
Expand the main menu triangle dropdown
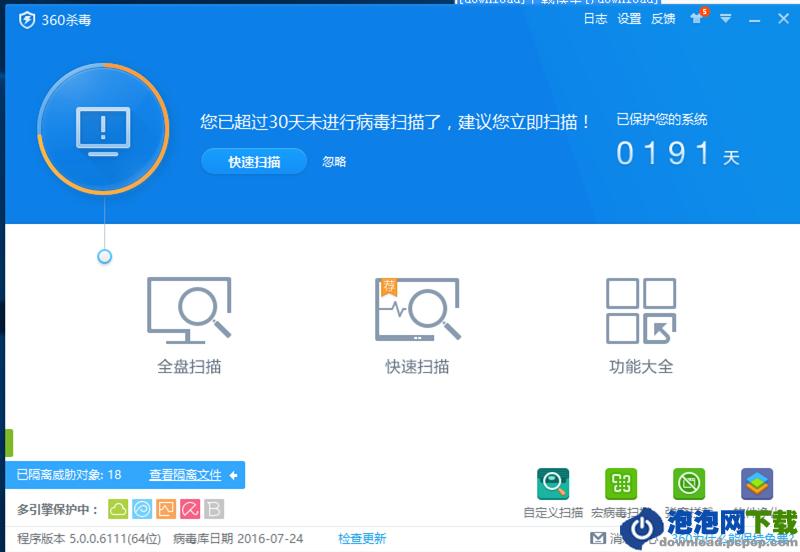pos(725,19)
